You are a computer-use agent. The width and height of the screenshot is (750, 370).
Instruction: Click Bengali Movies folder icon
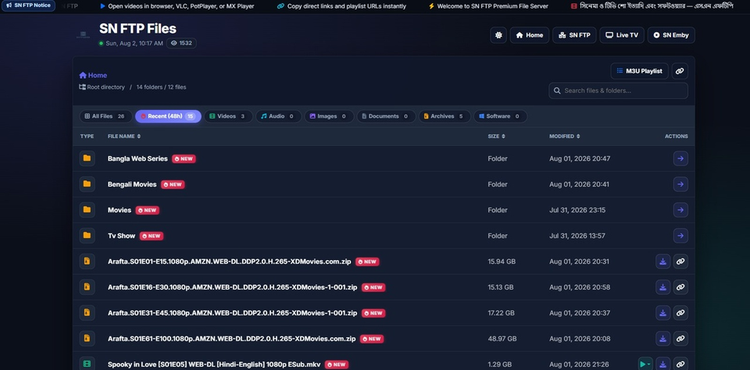87,184
